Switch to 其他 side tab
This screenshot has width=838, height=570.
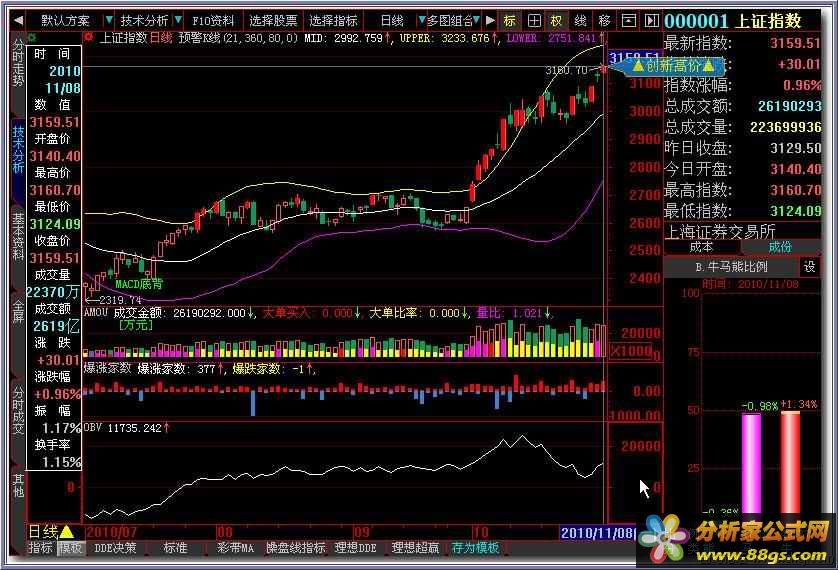pyautogui.click(x=18, y=485)
